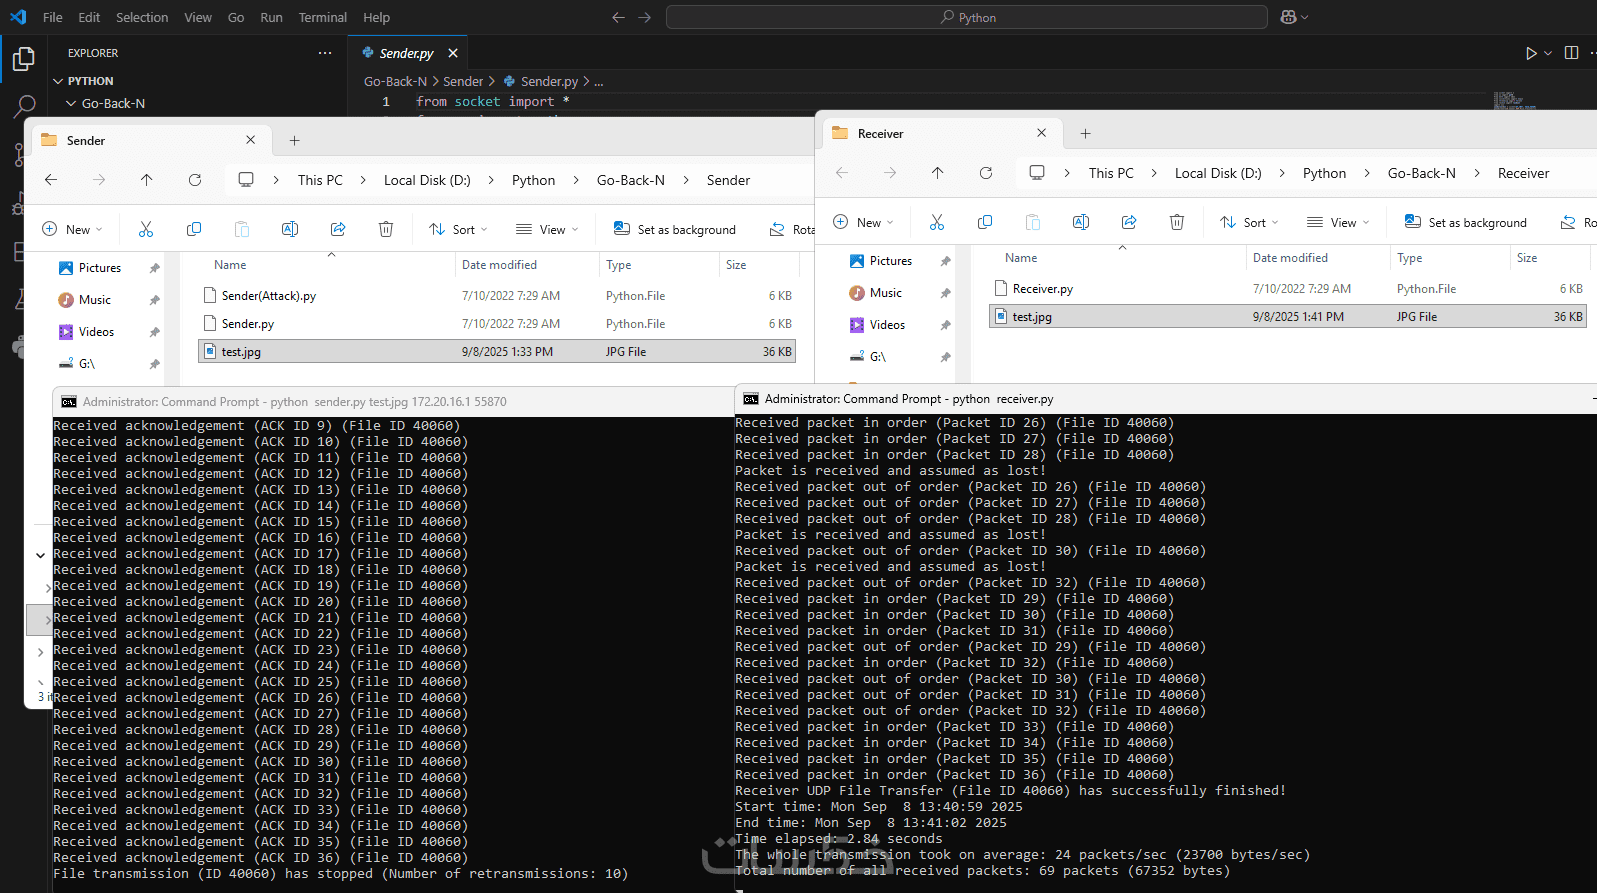The height and width of the screenshot is (893, 1597).
Task: Click Cut icon in Receiver window toolbar
Action: point(937,222)
